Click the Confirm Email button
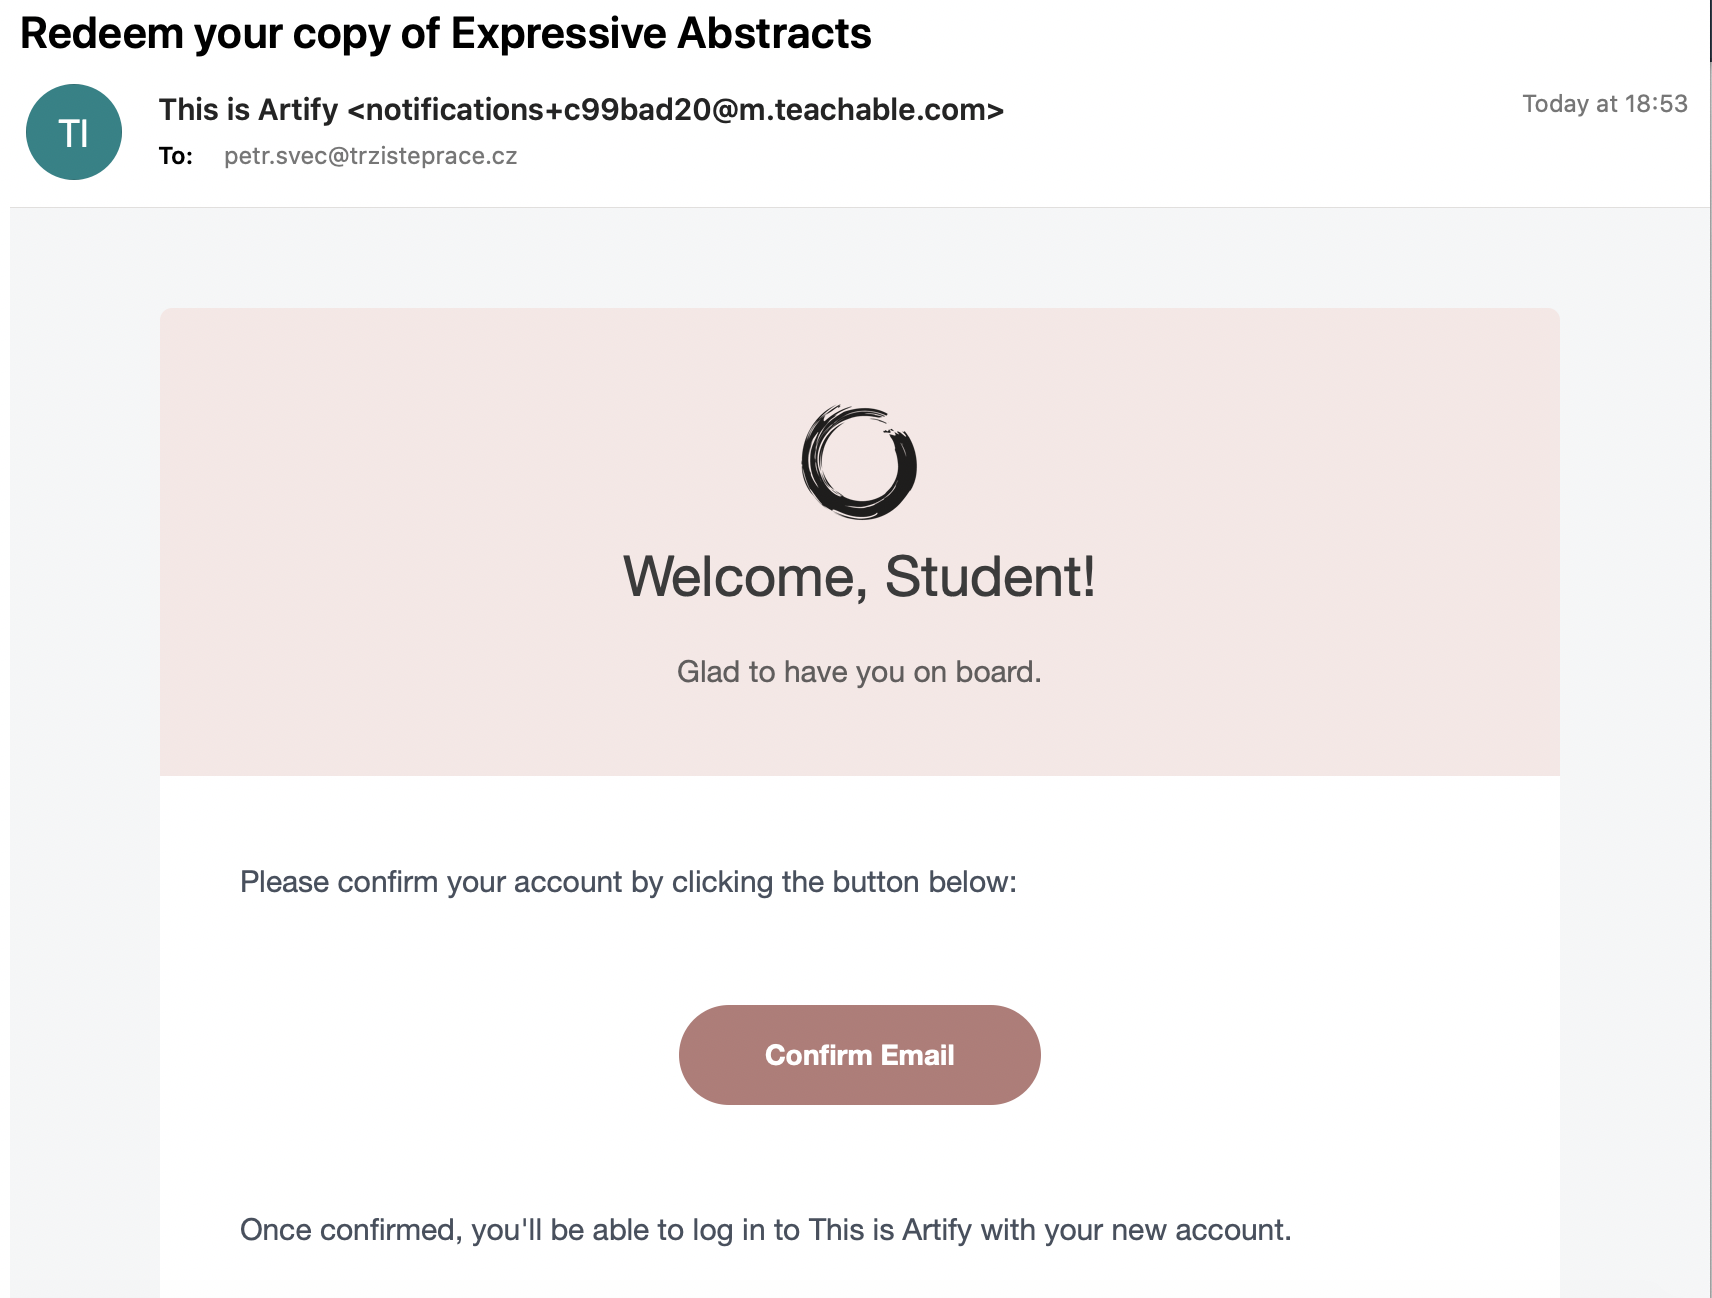1712x1298 pixels. pyautogui.click(x=859, y=1055)
